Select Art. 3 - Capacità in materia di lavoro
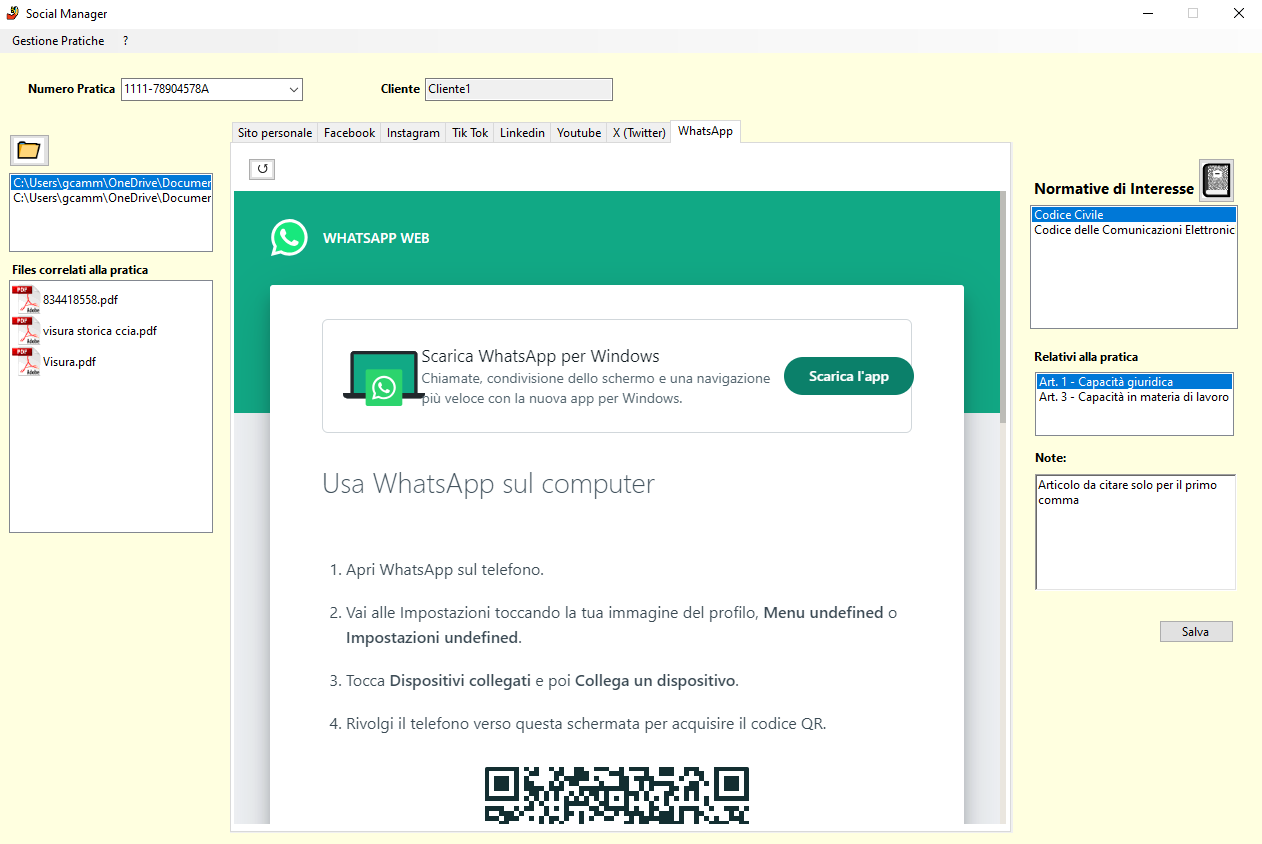The width and height of the screenshot is (1262, 844). pos(1134,397)
